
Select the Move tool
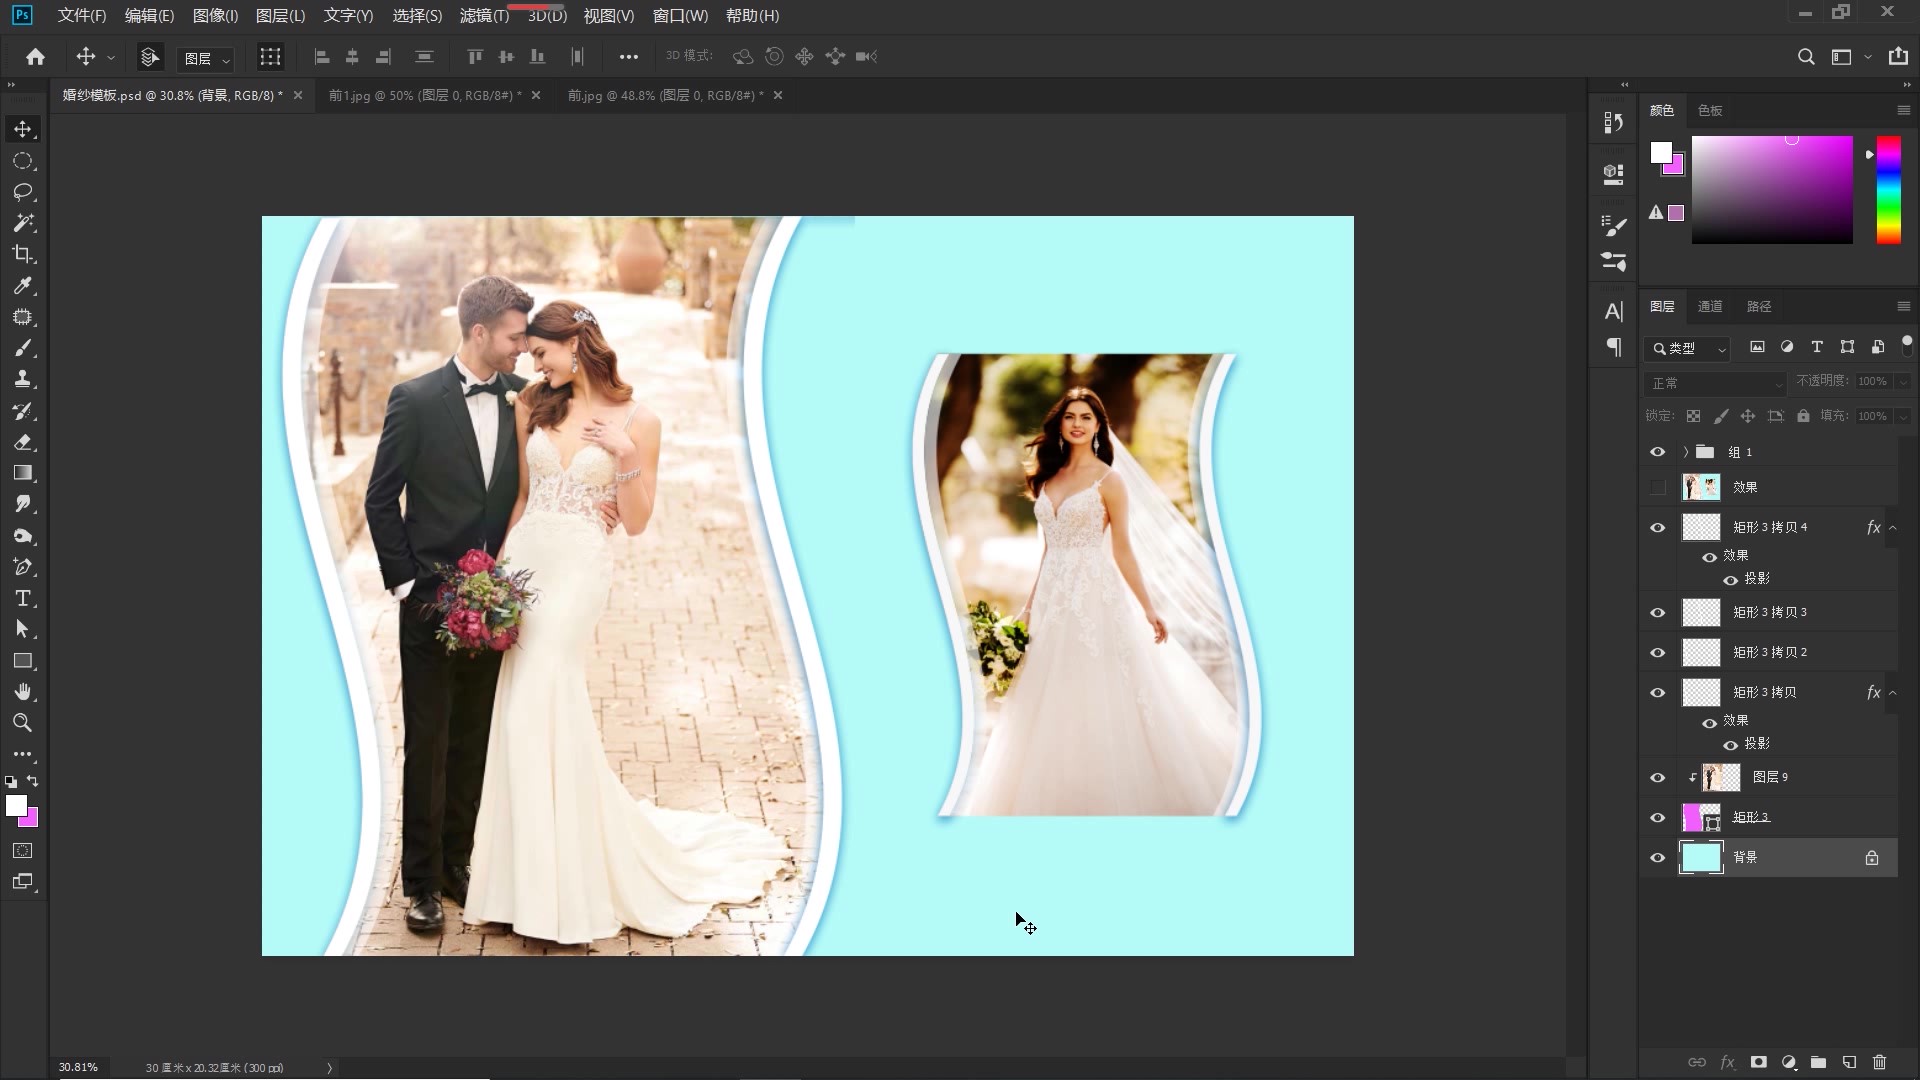[22, 128]
